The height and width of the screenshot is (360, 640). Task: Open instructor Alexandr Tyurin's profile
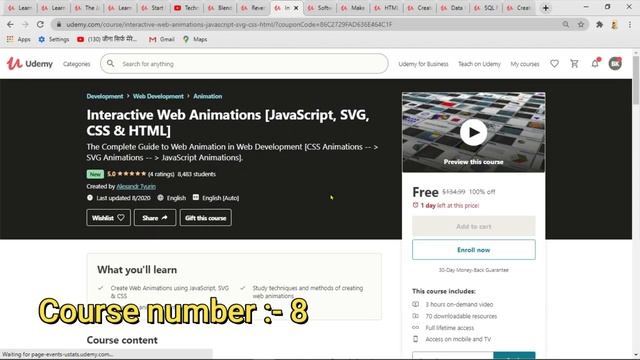click(136, 186)
